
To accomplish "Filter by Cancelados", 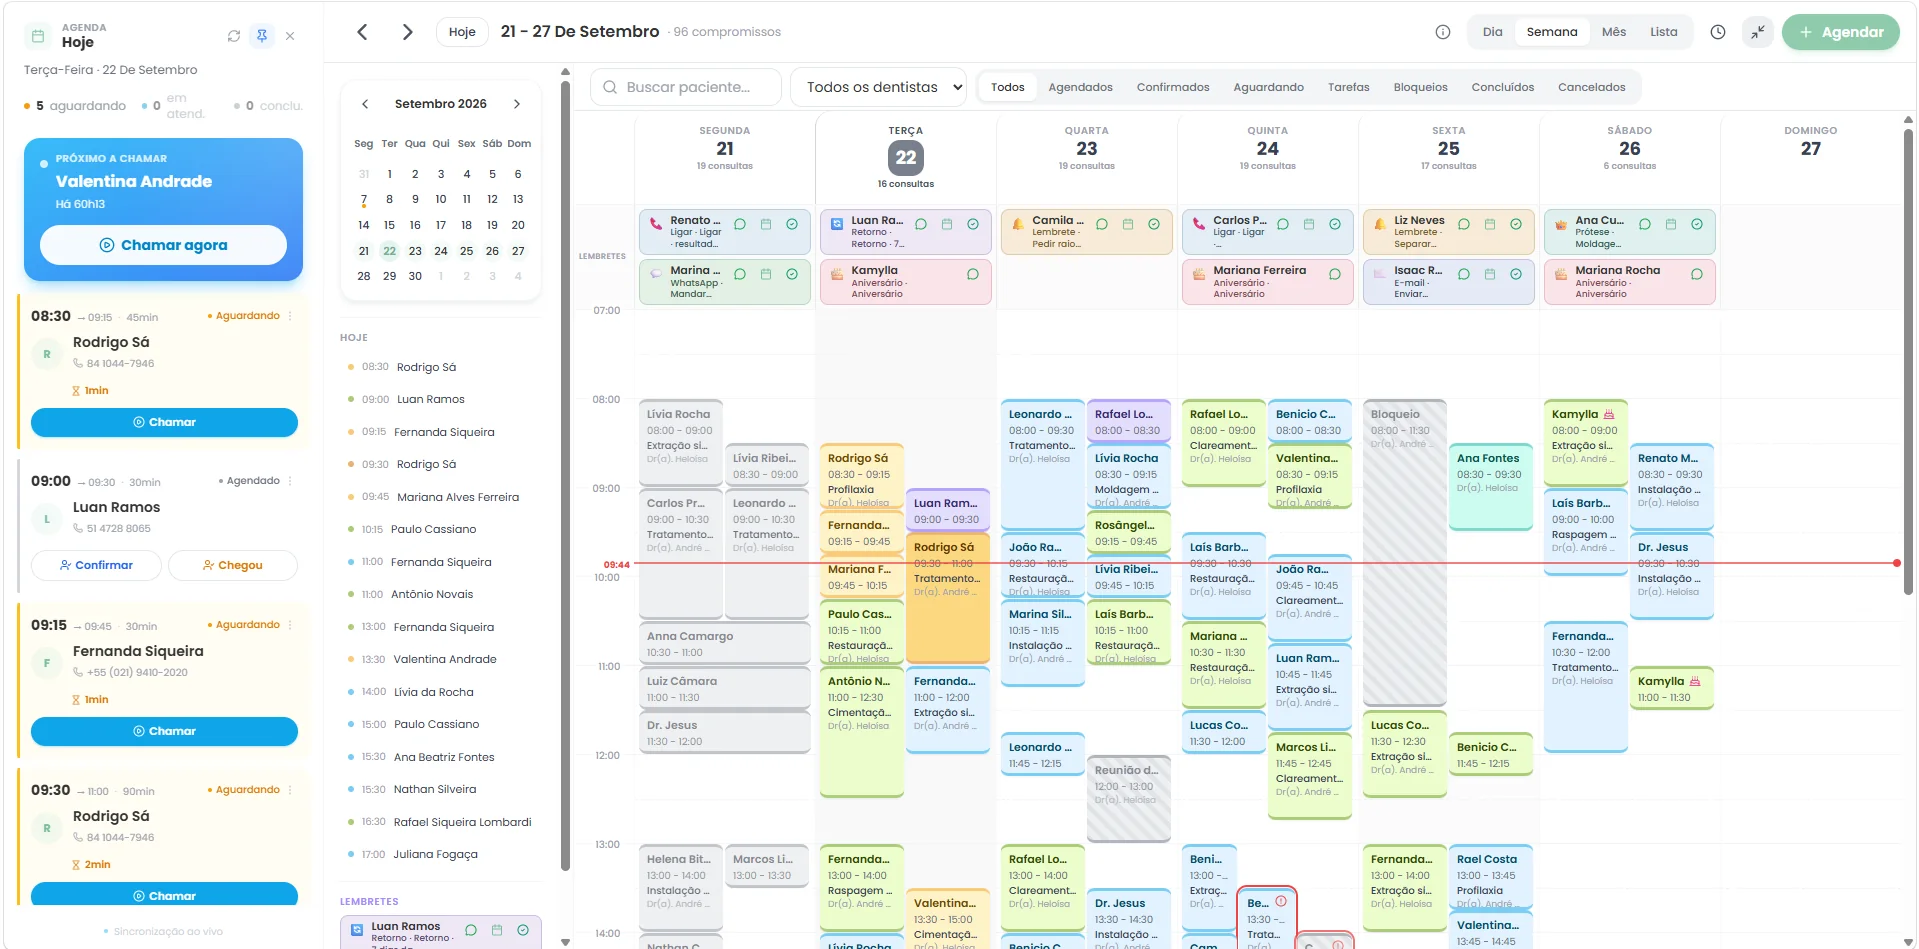I will 1591,87.
